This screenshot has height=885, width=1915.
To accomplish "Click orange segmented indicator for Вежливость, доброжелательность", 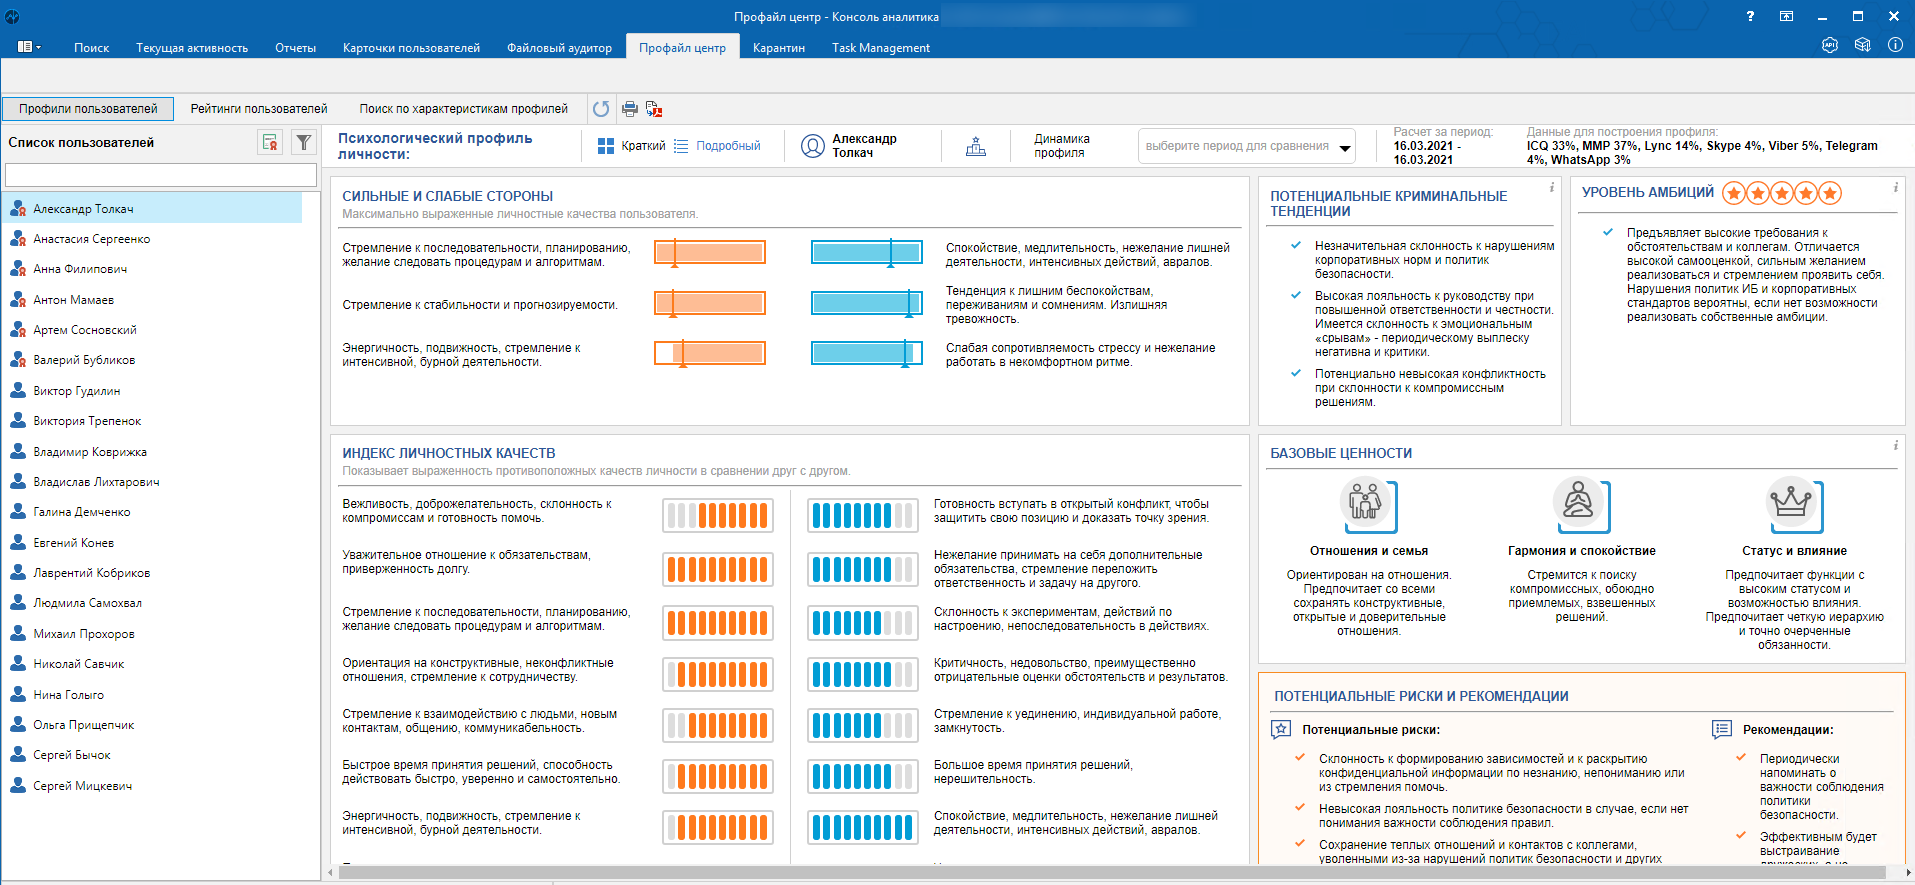I will [x=718, y=515].
